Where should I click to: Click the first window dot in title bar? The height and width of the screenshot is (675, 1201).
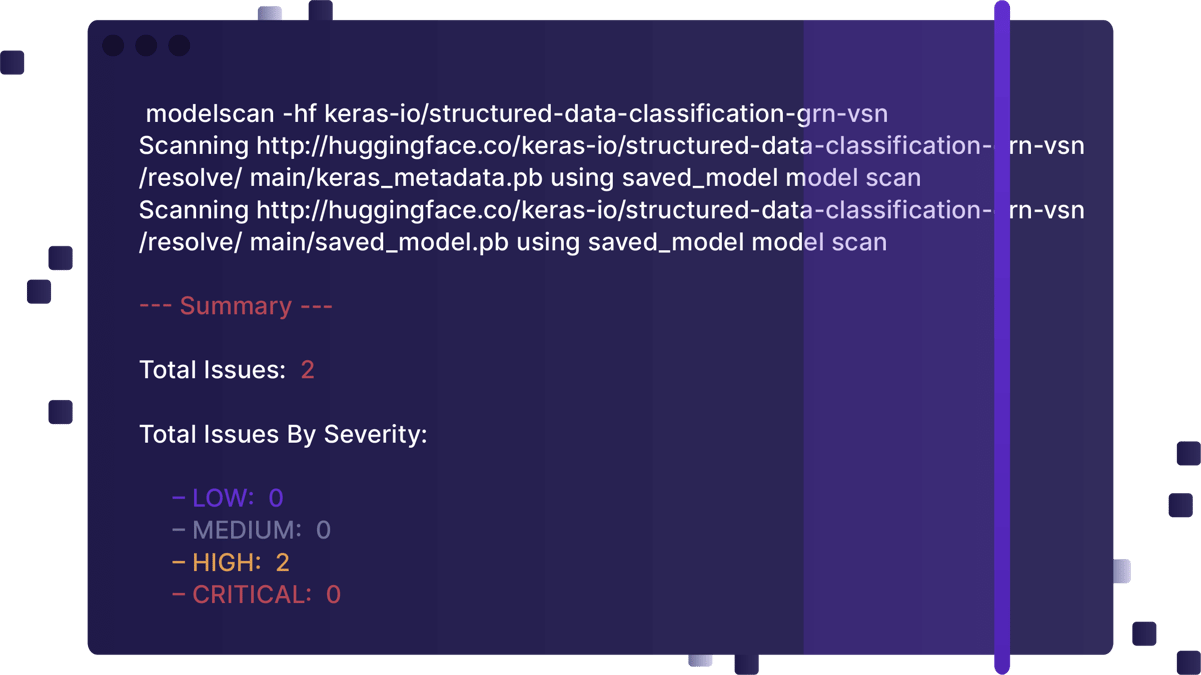[113, 46]
